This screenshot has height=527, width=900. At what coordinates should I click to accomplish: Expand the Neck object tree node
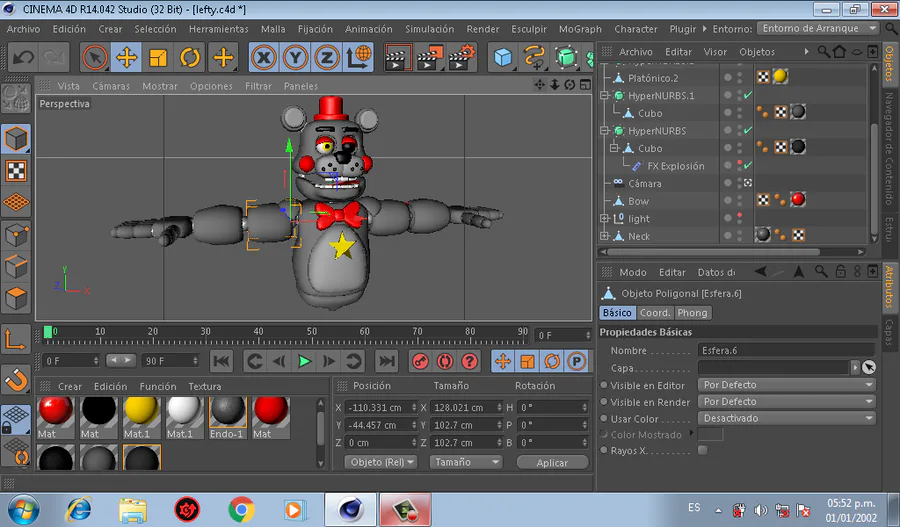click(x=604, y=236)
